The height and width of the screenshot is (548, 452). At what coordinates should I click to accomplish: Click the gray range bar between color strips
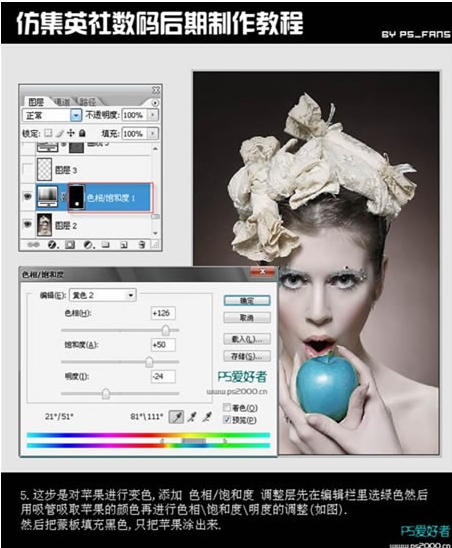193,441
